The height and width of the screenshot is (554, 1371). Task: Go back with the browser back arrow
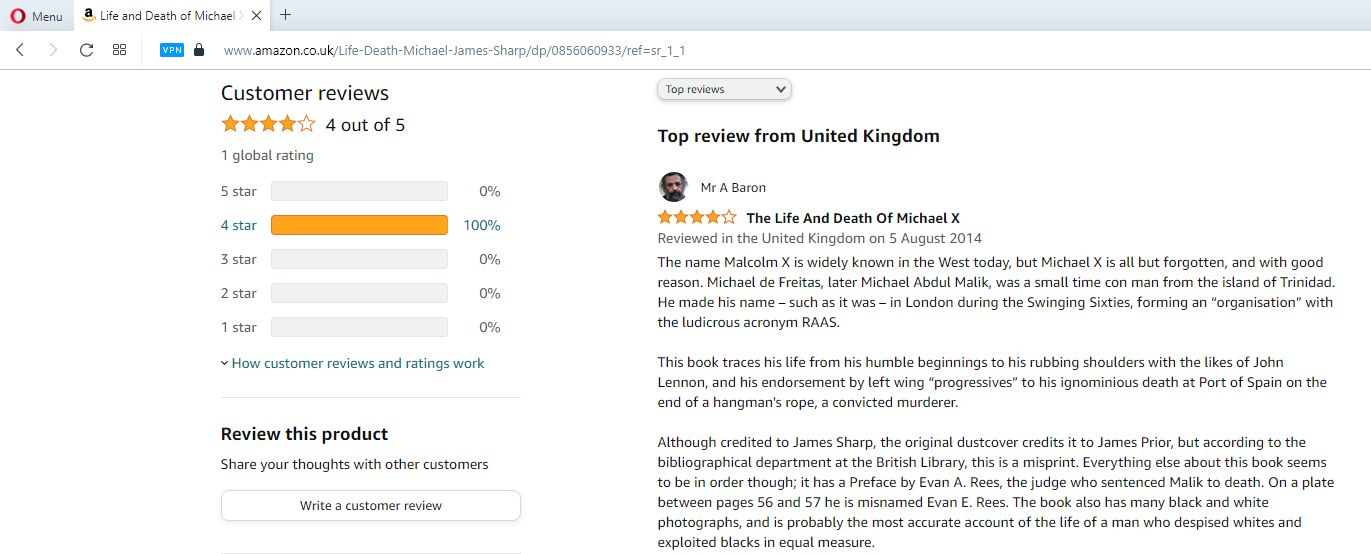(20, 50)
